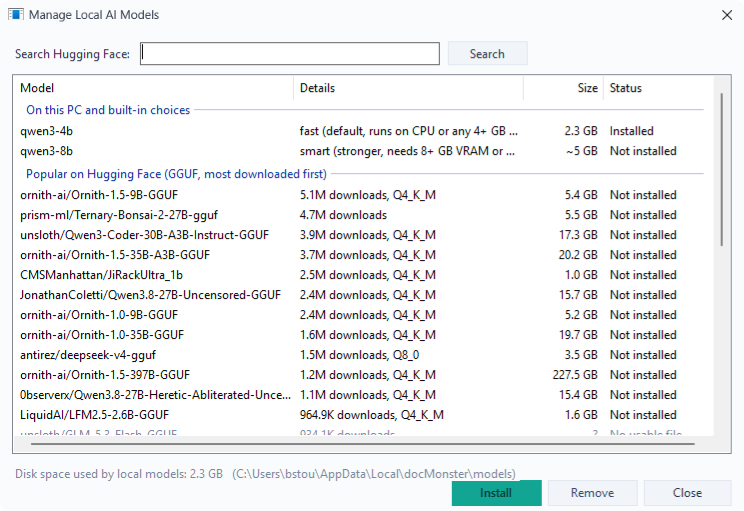Select LiquidAI/LFM2.5-2.6B-GGUF row
The image size is (744, 511).
pyautogui.click(x=363, y=415)
